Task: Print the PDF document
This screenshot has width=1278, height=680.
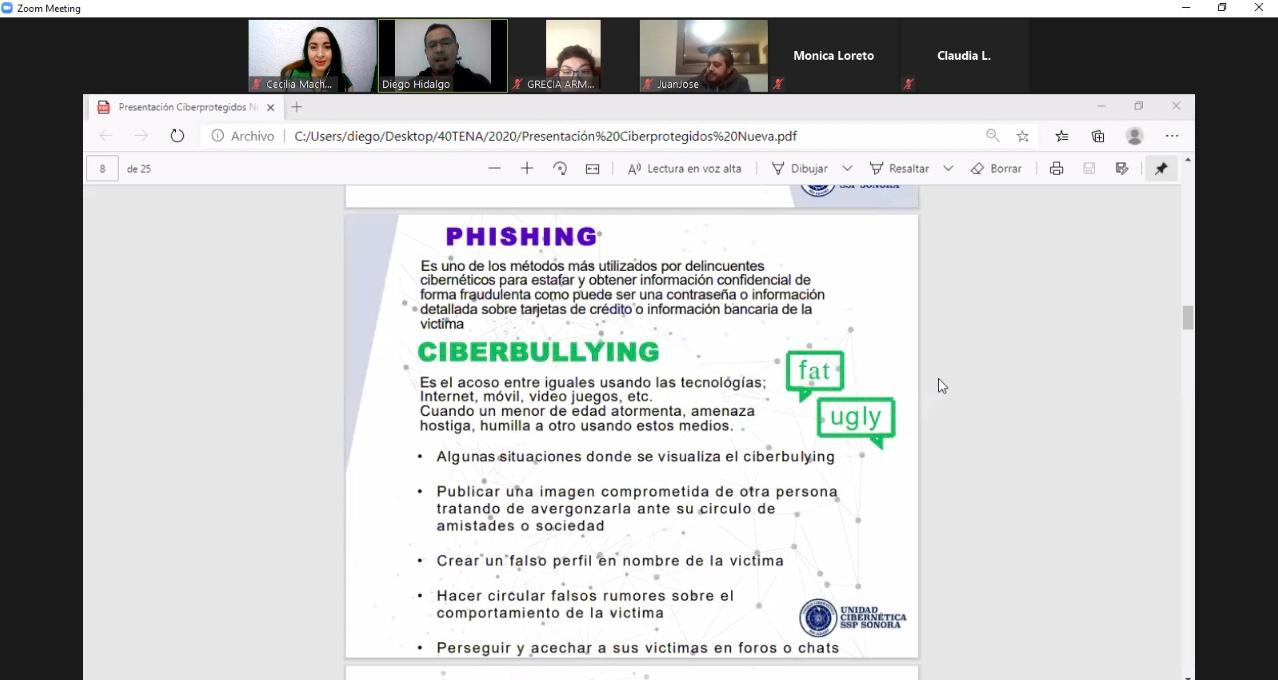Action: pos(1056,169)
